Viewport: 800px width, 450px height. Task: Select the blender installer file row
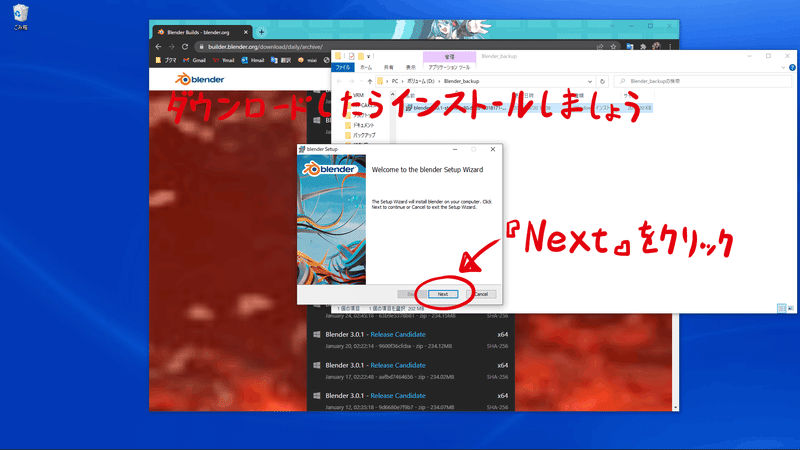(x=528, y=108)
